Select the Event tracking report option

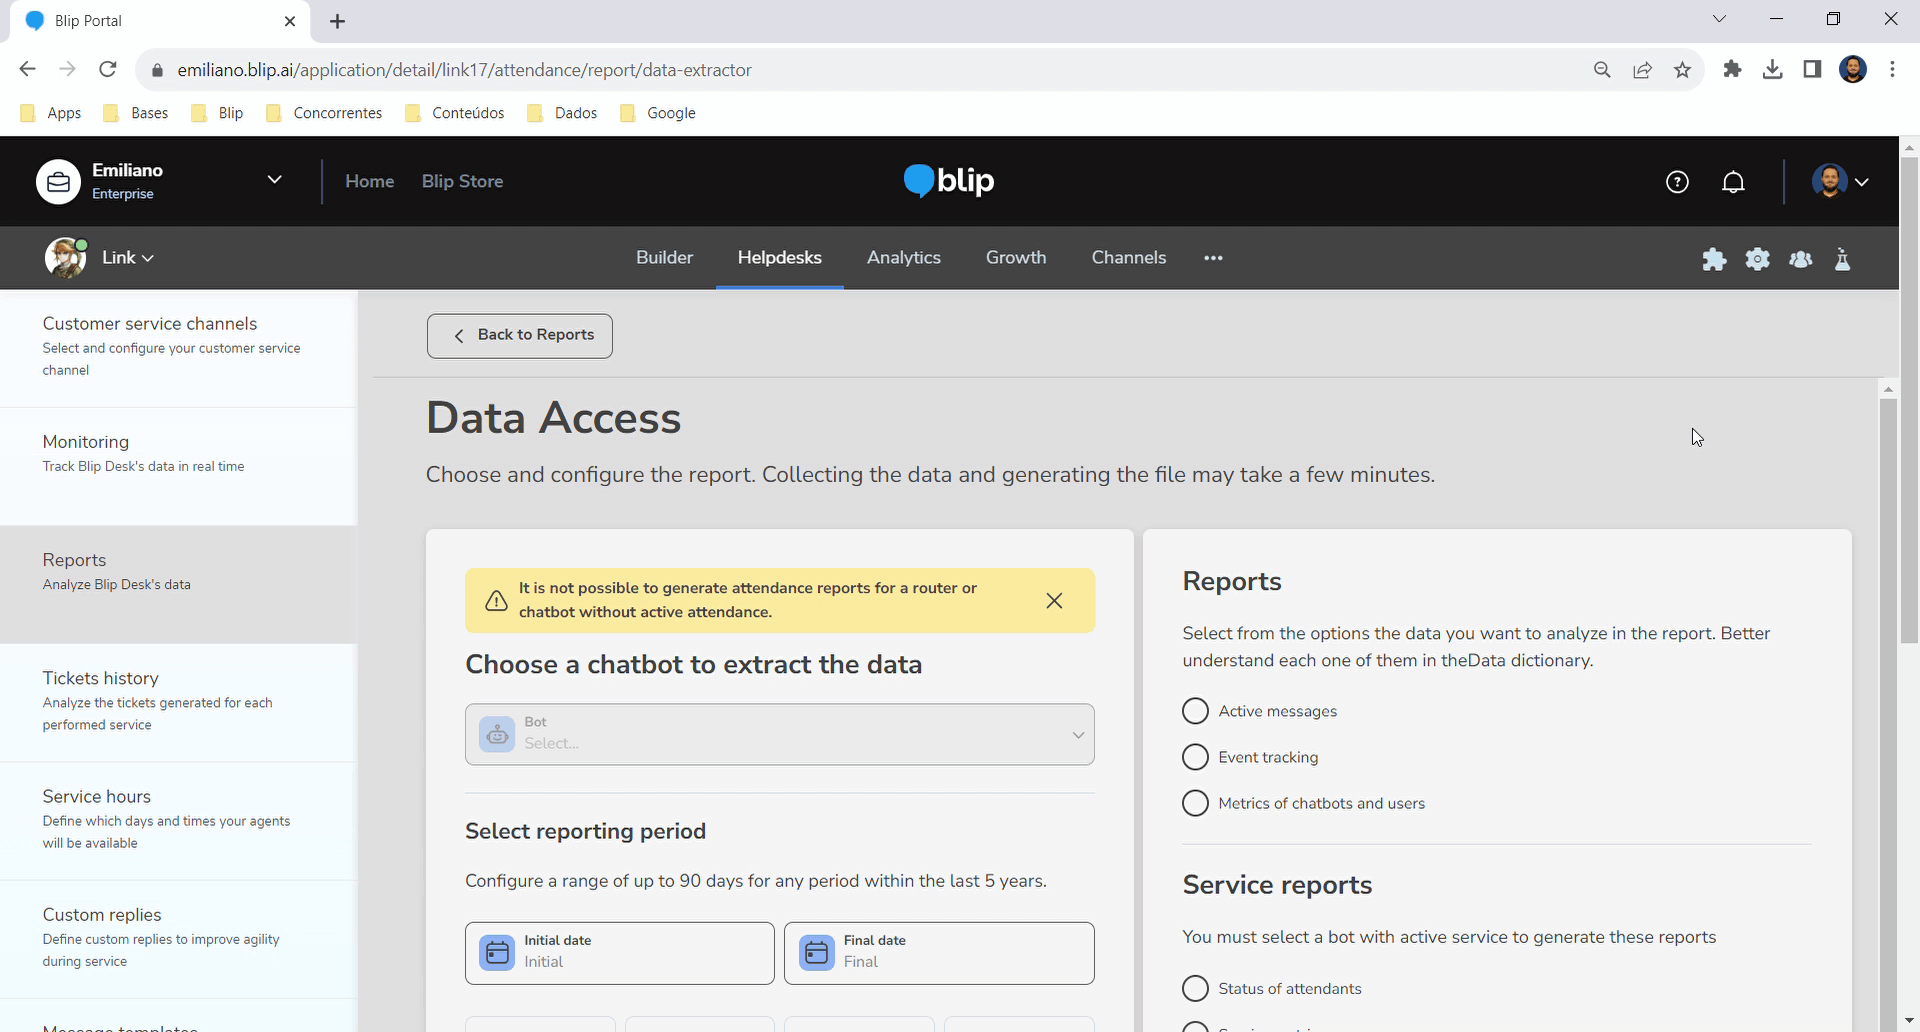(x=1195, y=757)
